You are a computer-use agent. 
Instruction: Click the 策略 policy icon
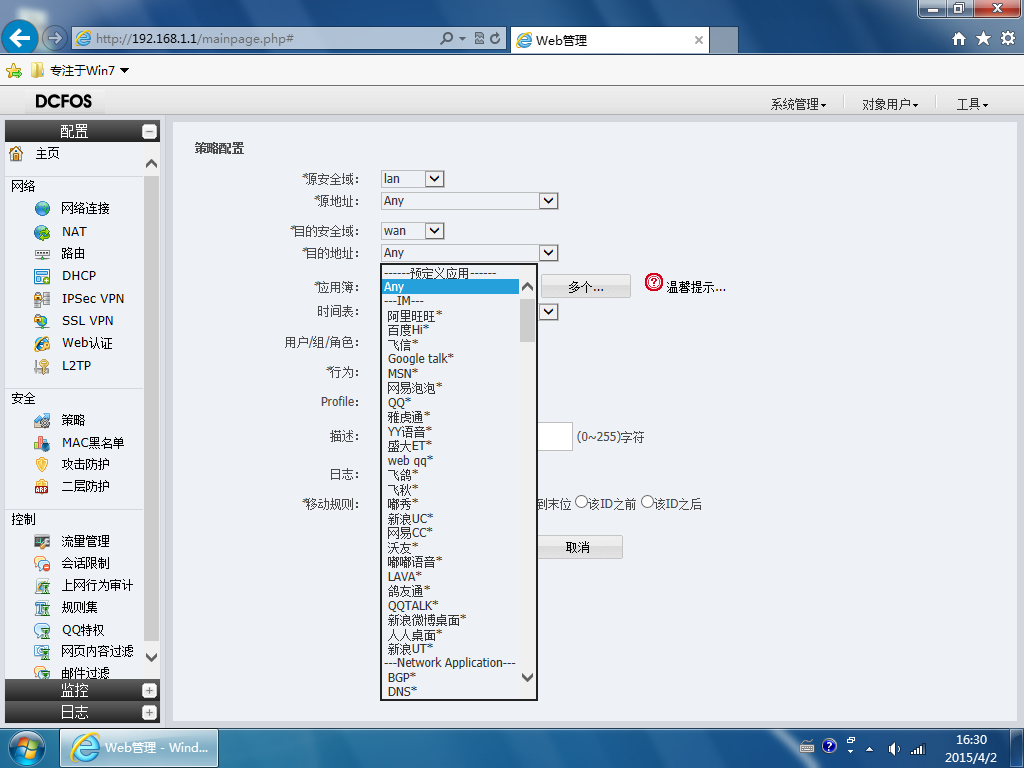tap(42, 421)
